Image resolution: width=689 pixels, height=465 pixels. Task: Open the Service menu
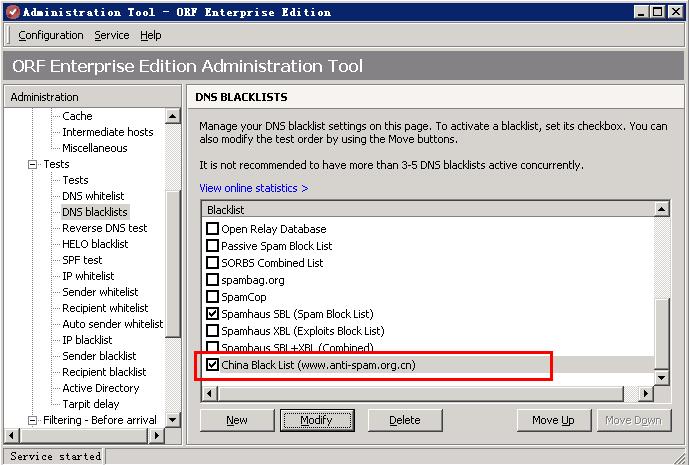111,35
